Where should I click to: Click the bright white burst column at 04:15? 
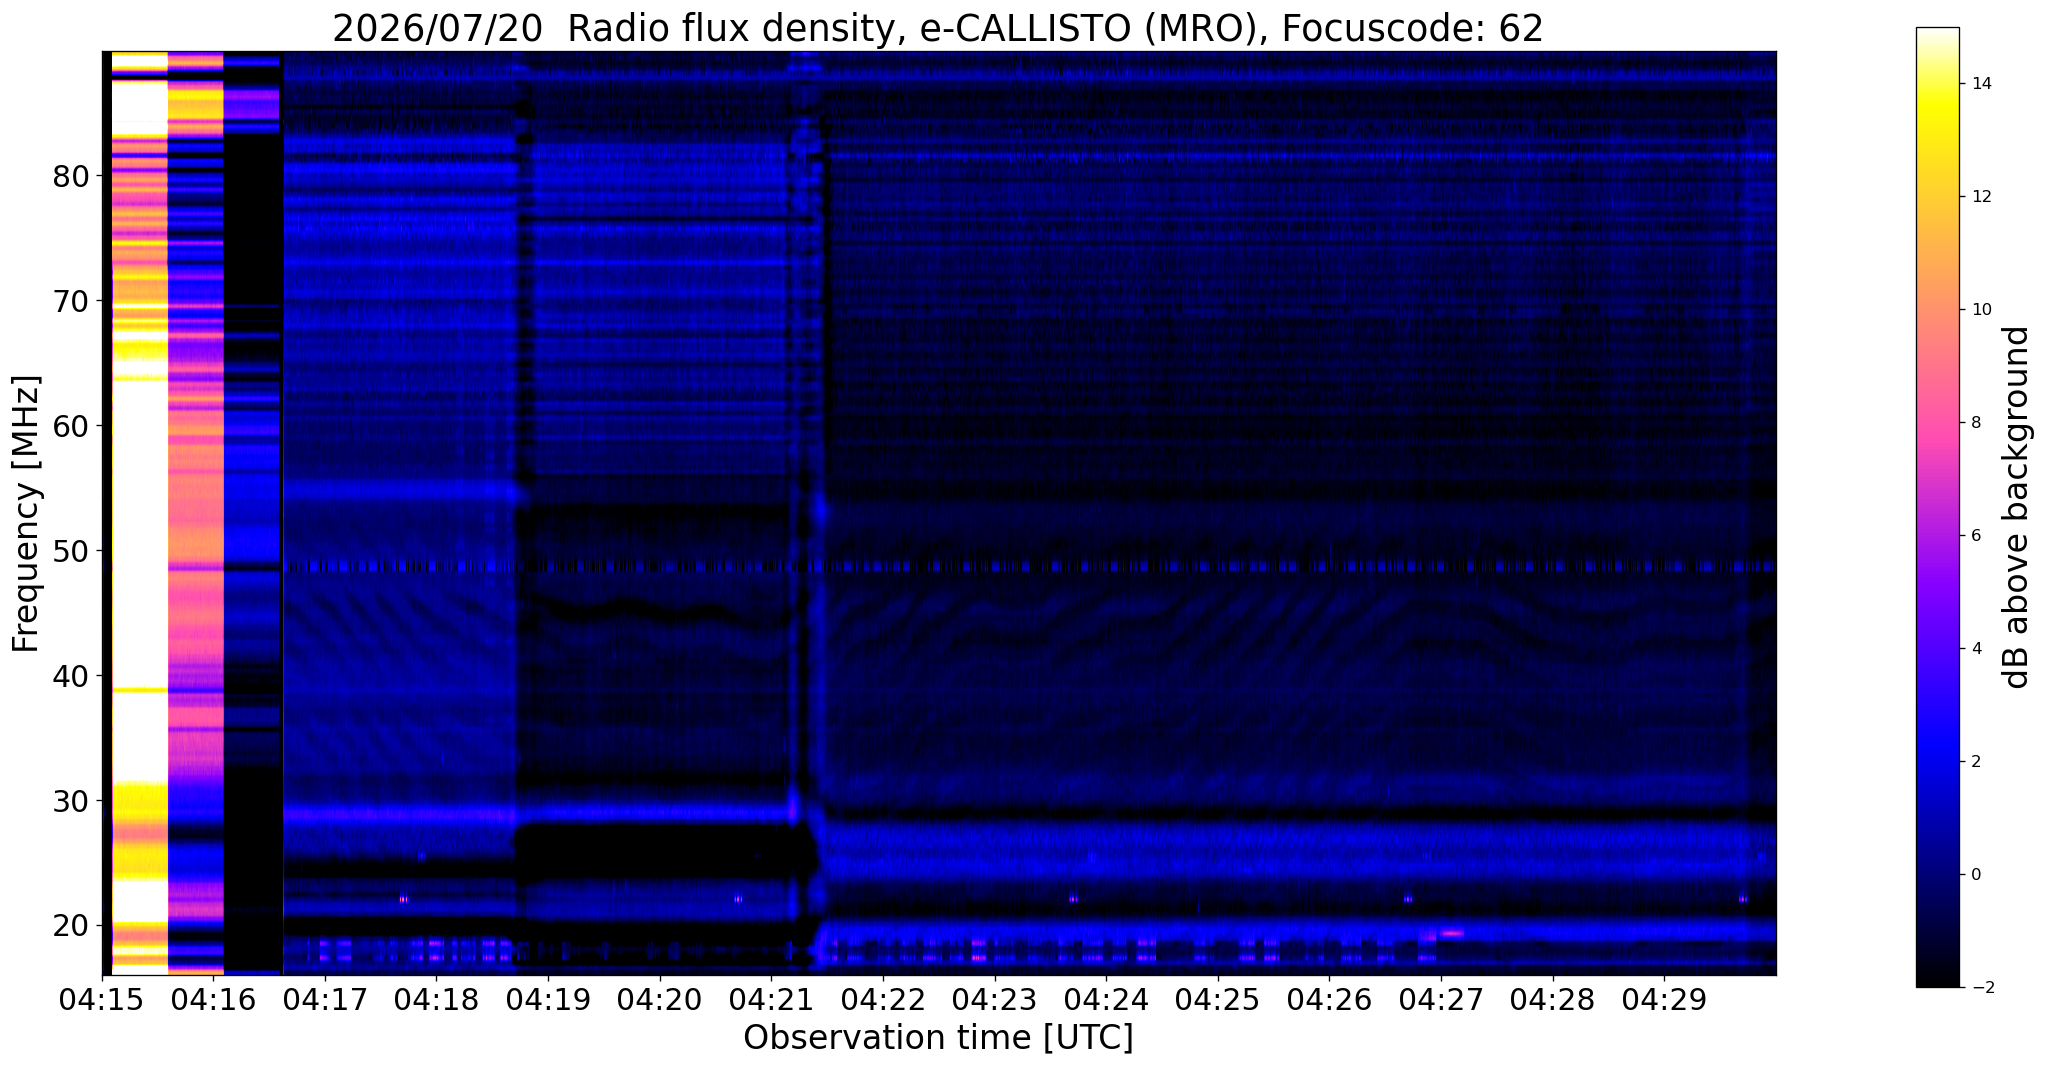[x=139, y=513]
